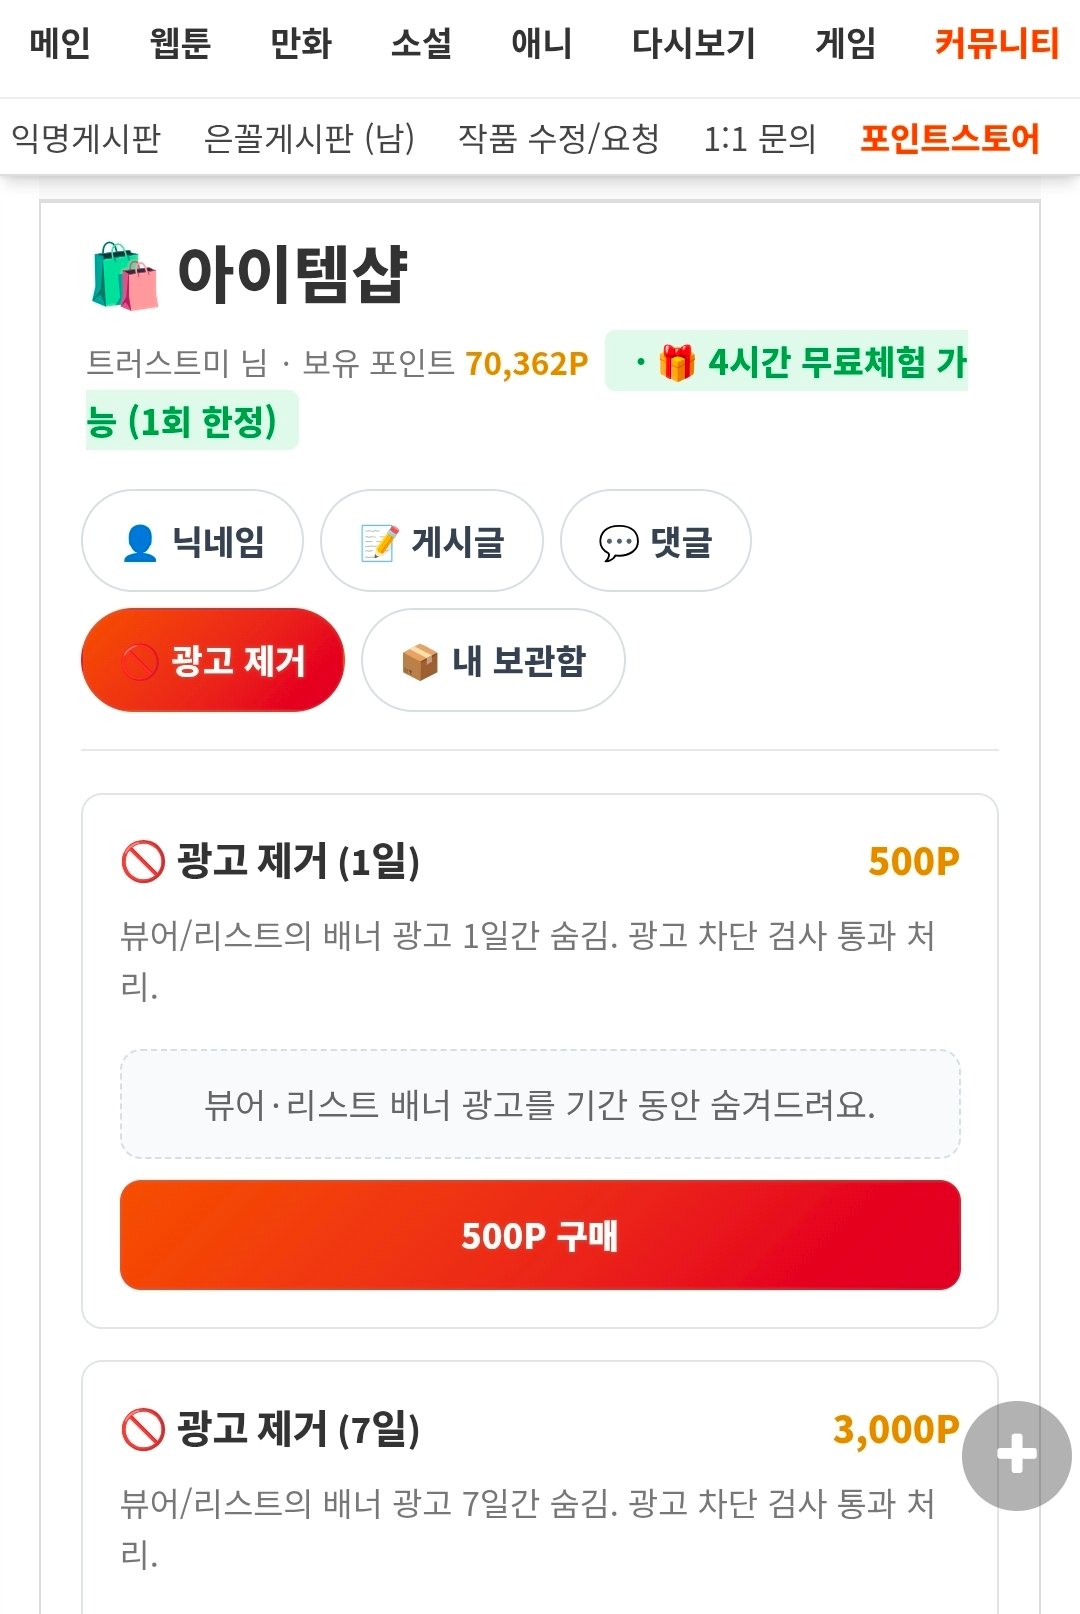Open the 1:1 문의 page

coord(760,138)
